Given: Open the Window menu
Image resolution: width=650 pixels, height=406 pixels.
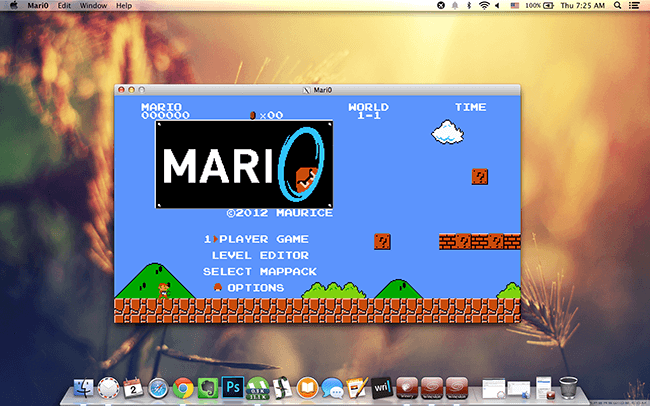Looking at the screenshot, I should 93,5.
